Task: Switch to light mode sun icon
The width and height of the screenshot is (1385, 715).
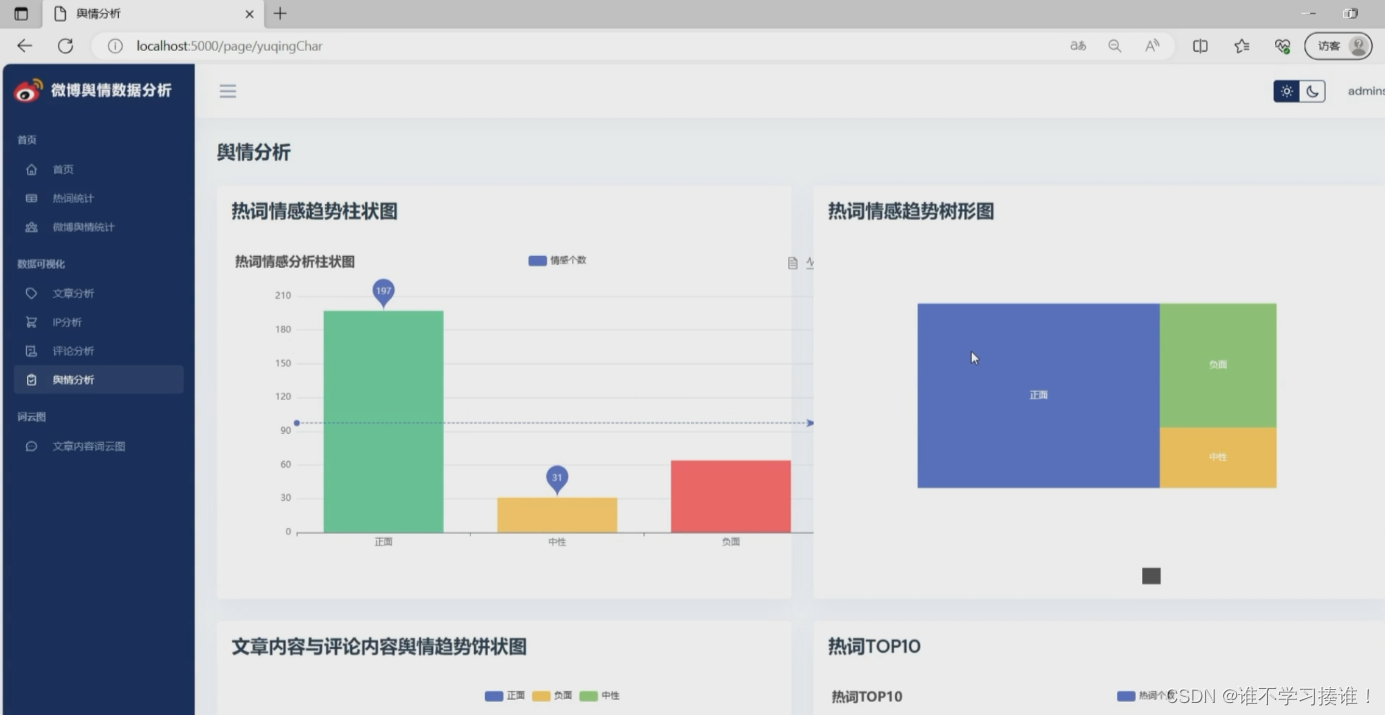Action: 1286,91
